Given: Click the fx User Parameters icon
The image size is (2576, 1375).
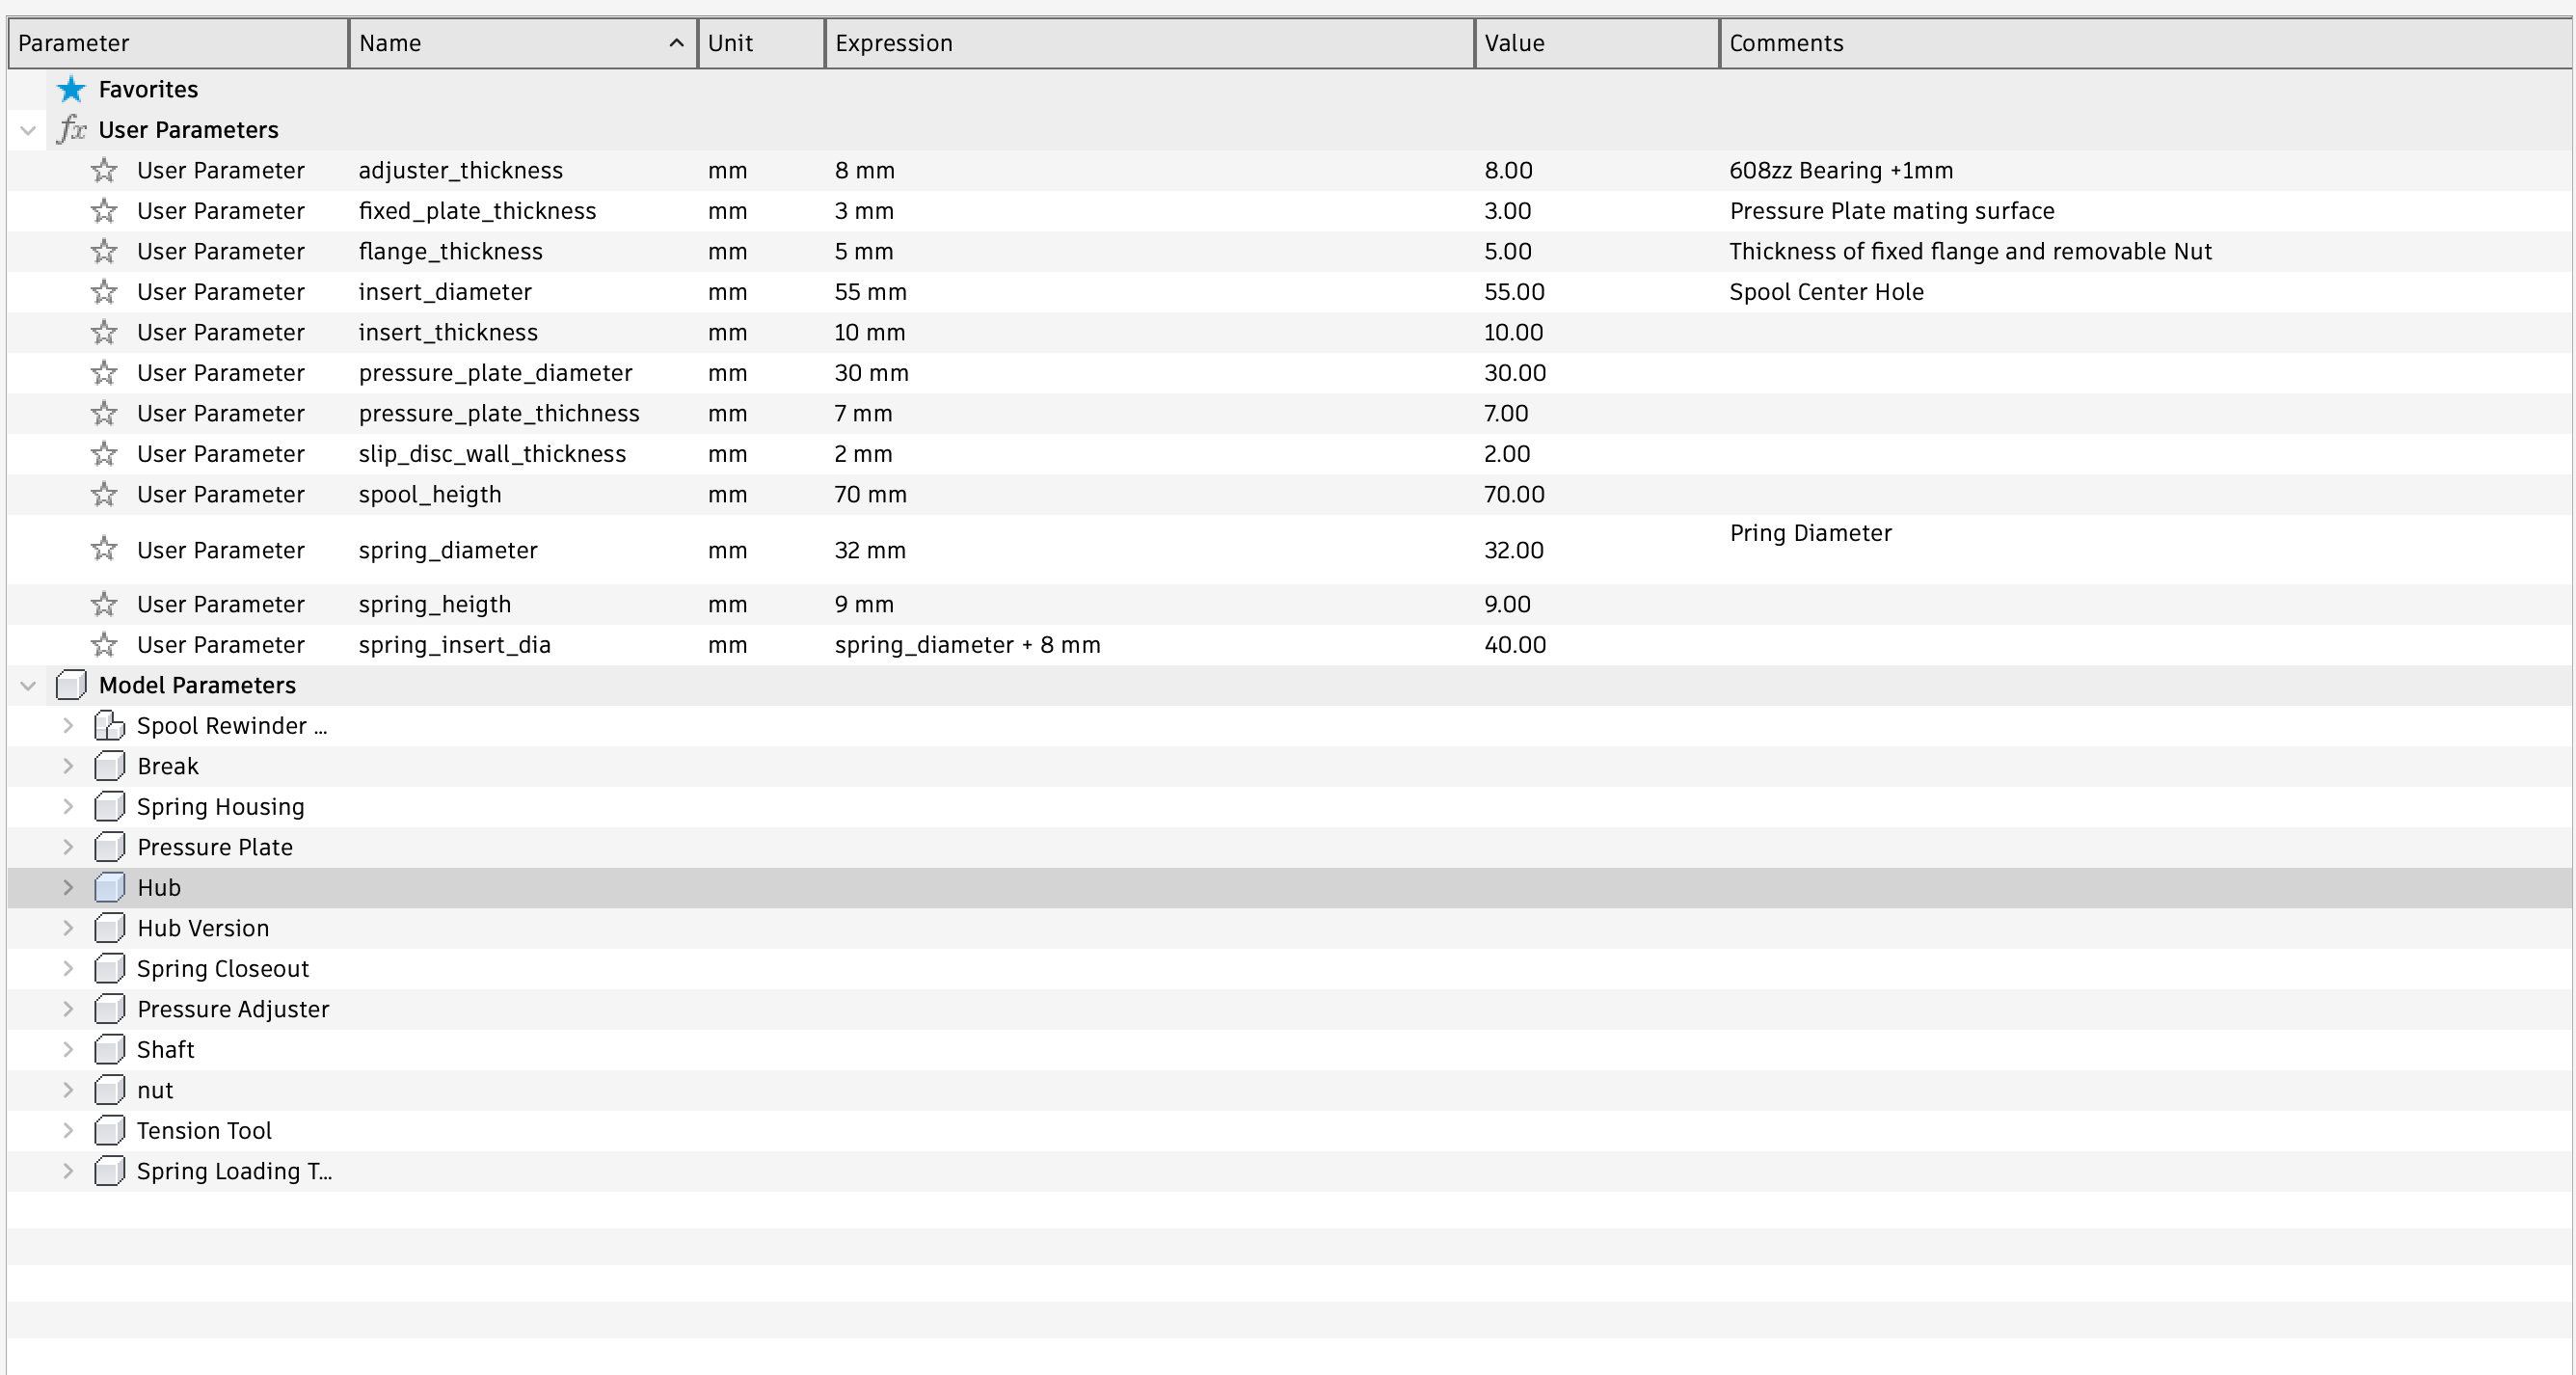Looking at the screenshot, I should click(x=71, y=129).
